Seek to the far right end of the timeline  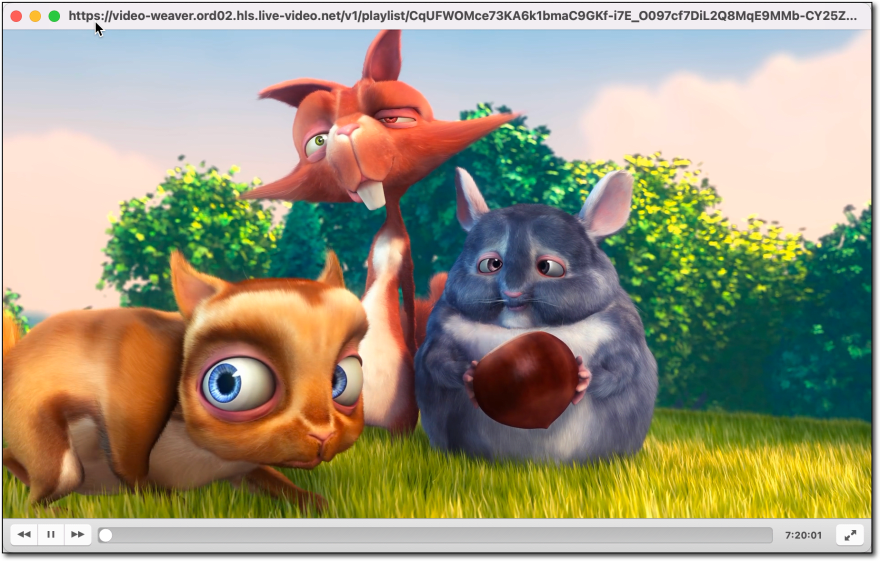pos(770,535)
